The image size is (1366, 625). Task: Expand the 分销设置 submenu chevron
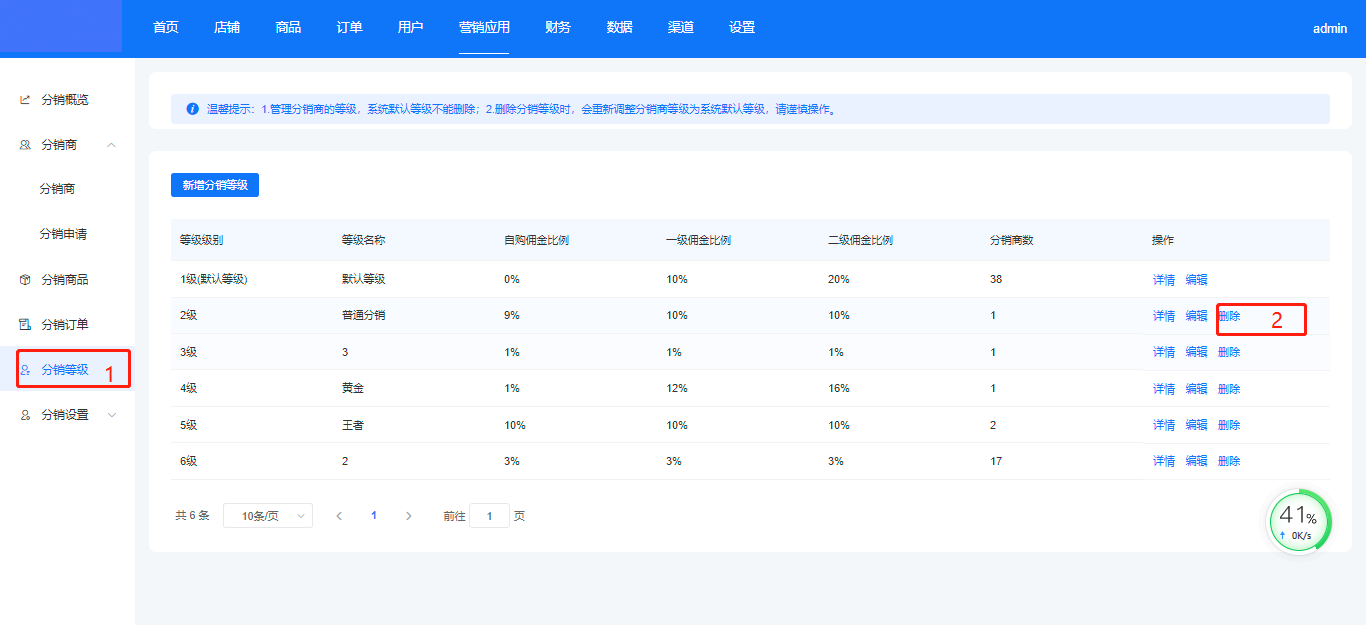coord(111,415)
